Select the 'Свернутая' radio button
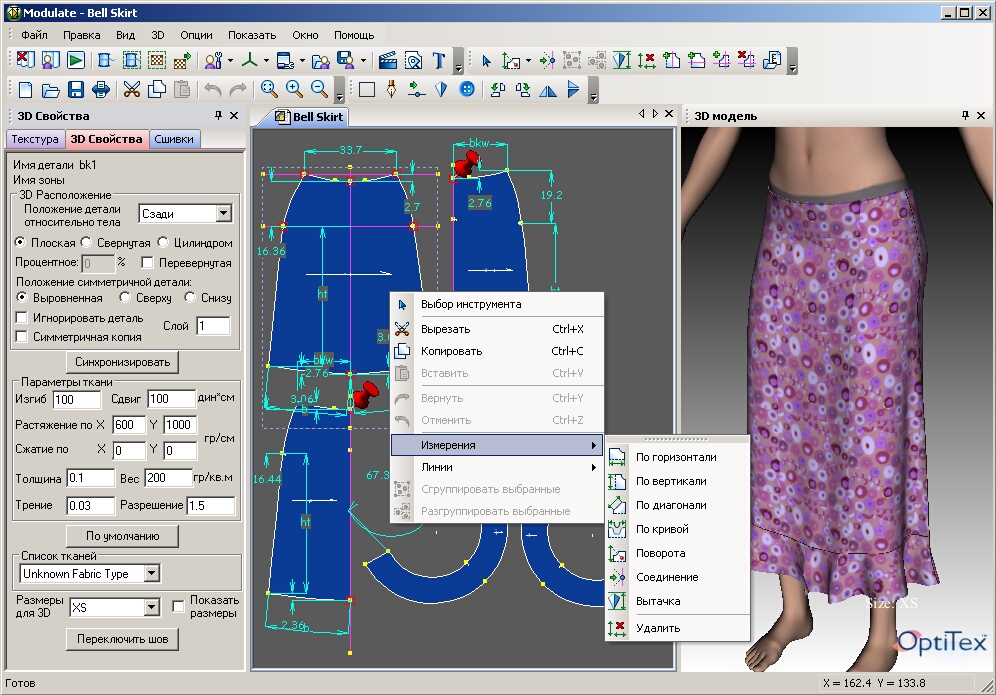This screenshot has height=695, width=996. [86, 243]
